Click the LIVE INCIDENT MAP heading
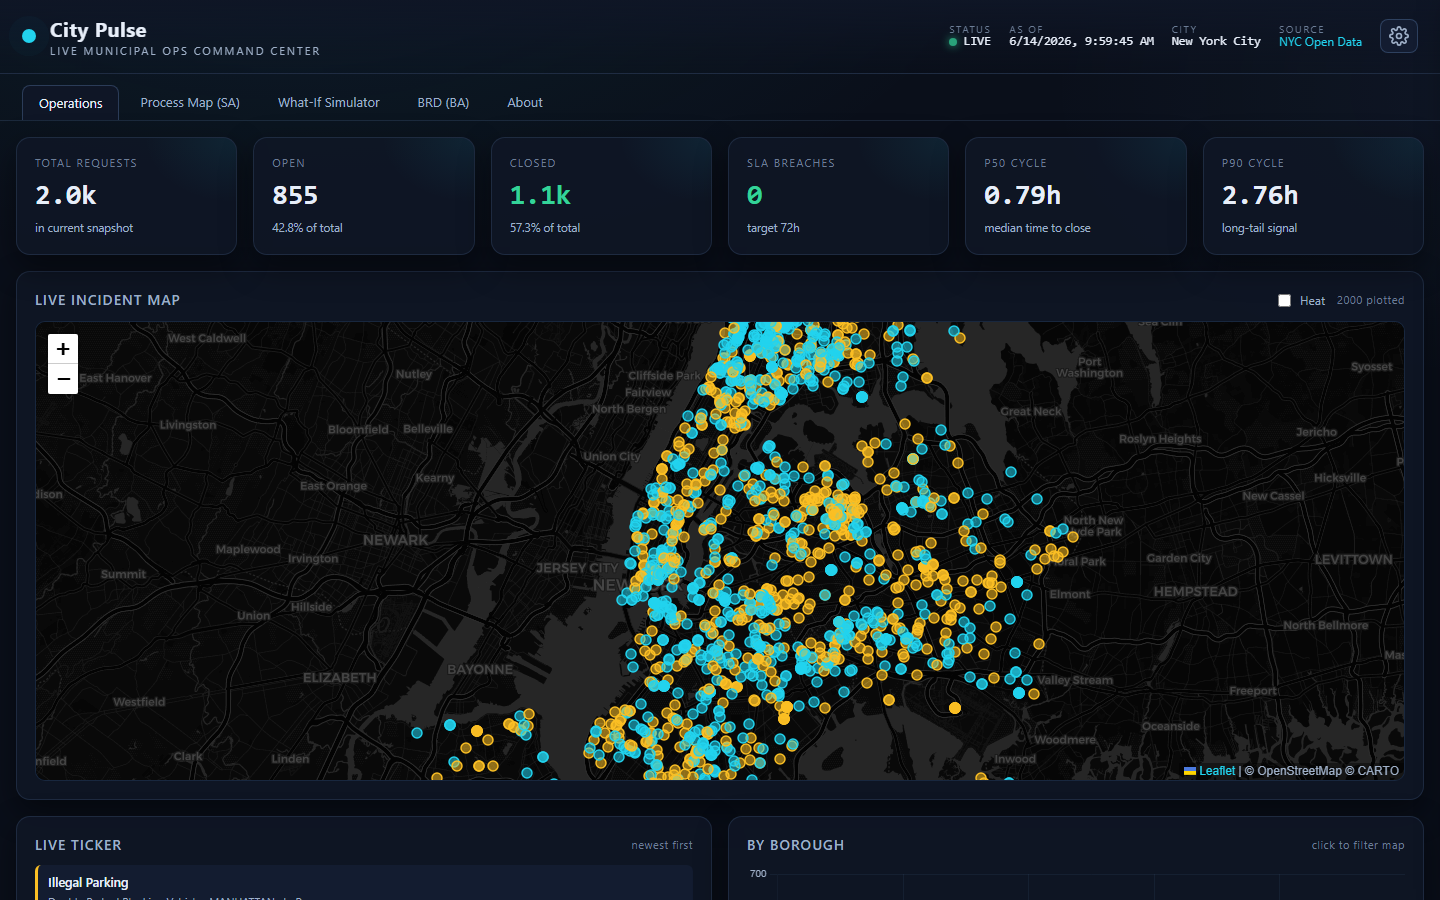Image resolution: width=1440 pixels, height=900 pixels. pos(108,300)
